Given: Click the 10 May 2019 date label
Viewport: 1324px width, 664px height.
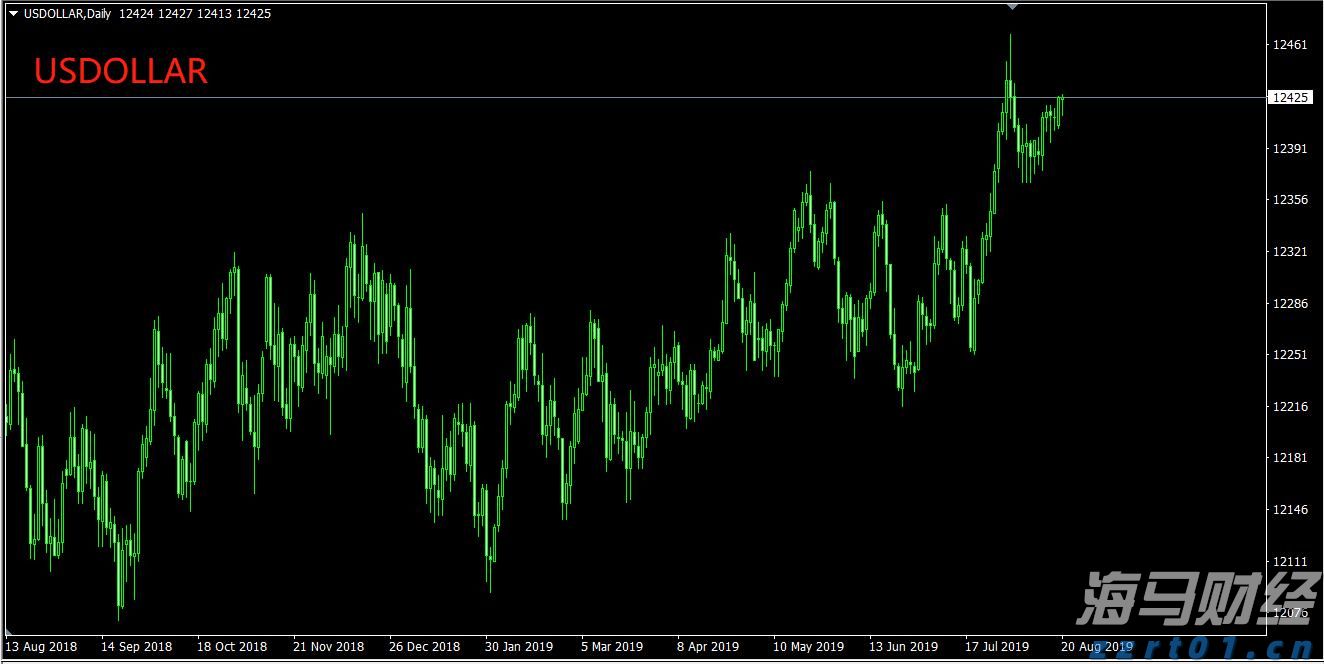Looking at the screenshot, I should tap(809, 647).
